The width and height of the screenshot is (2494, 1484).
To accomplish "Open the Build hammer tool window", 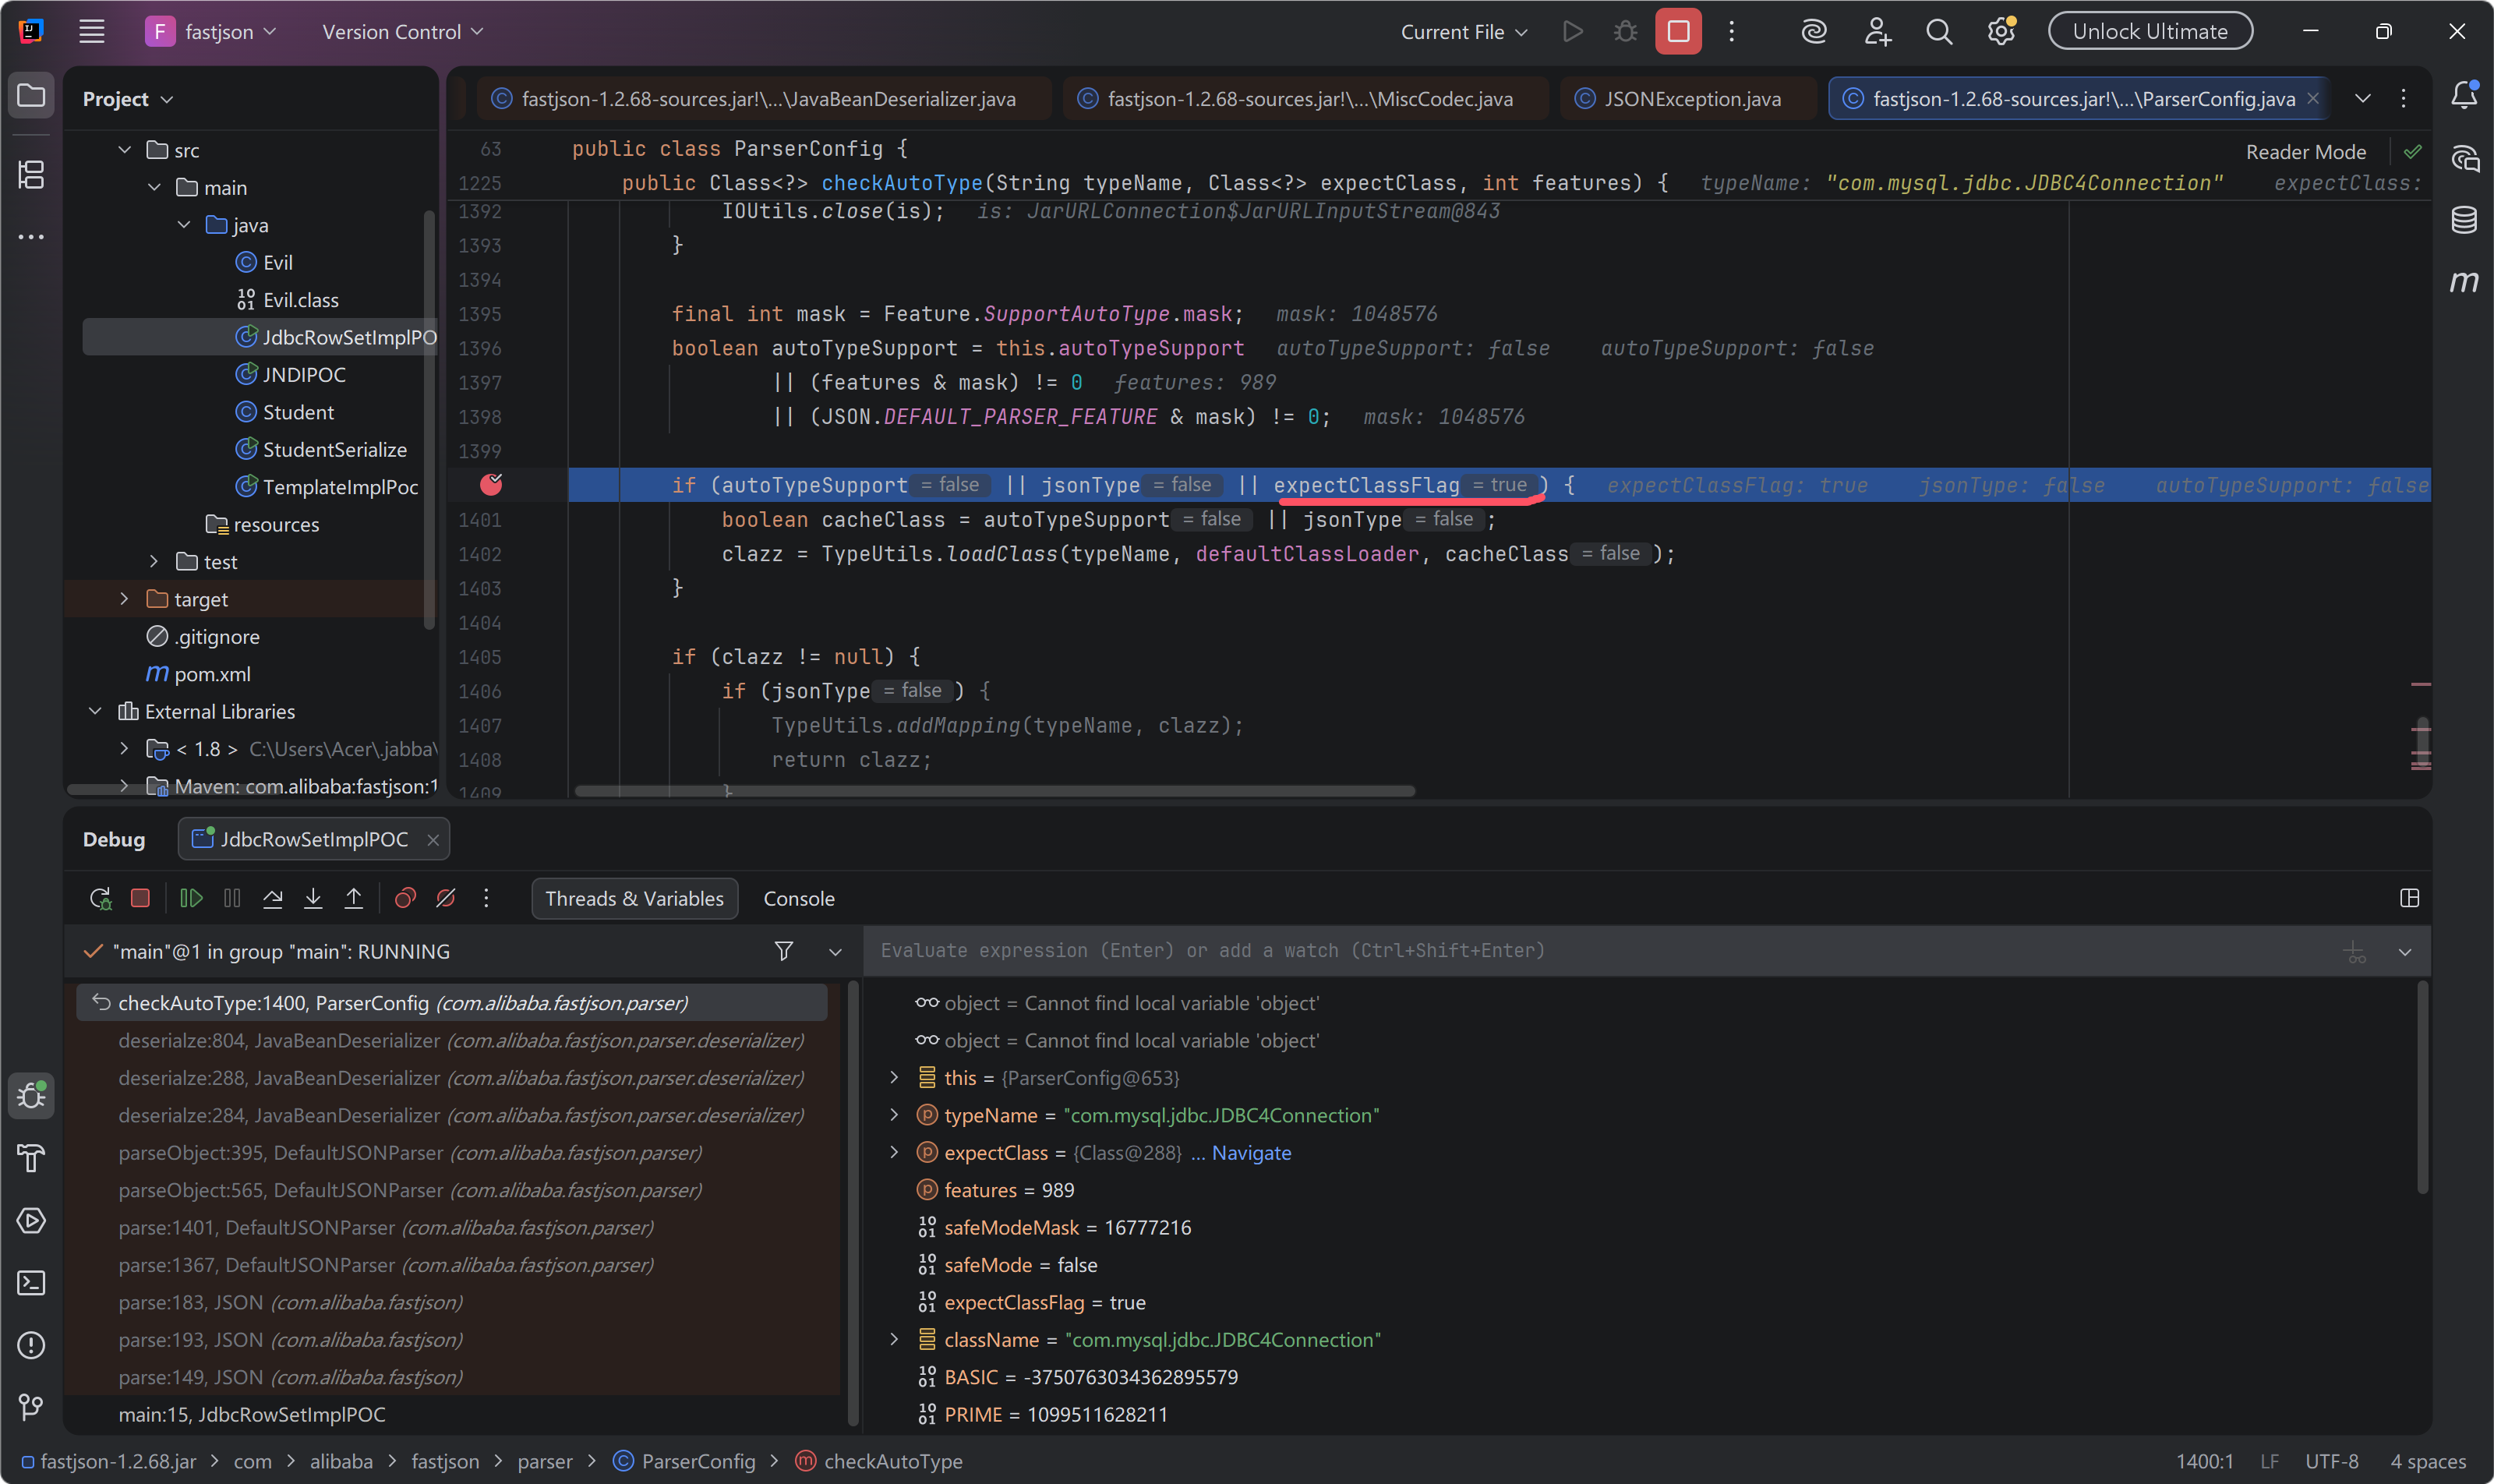I will (31, 1158).
